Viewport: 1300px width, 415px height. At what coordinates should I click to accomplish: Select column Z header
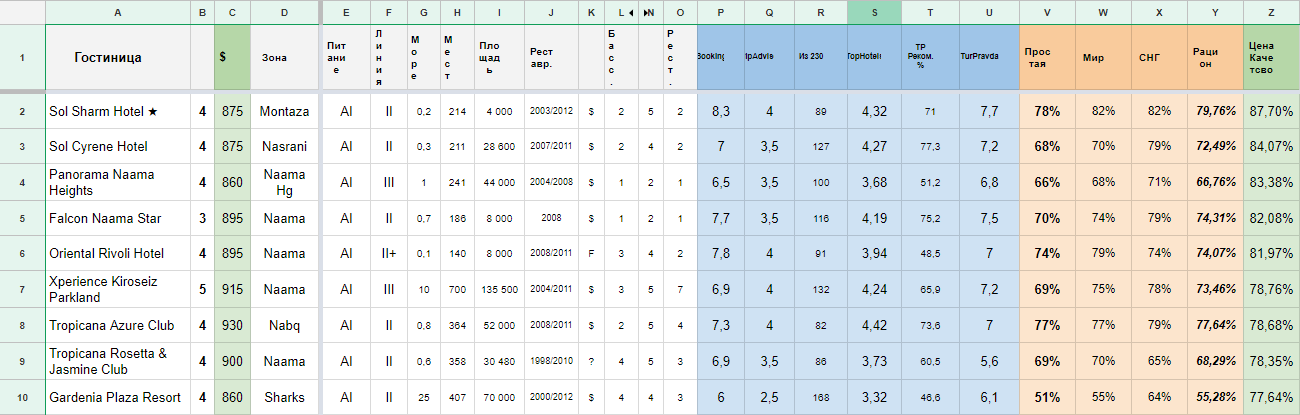(1272, 12)
